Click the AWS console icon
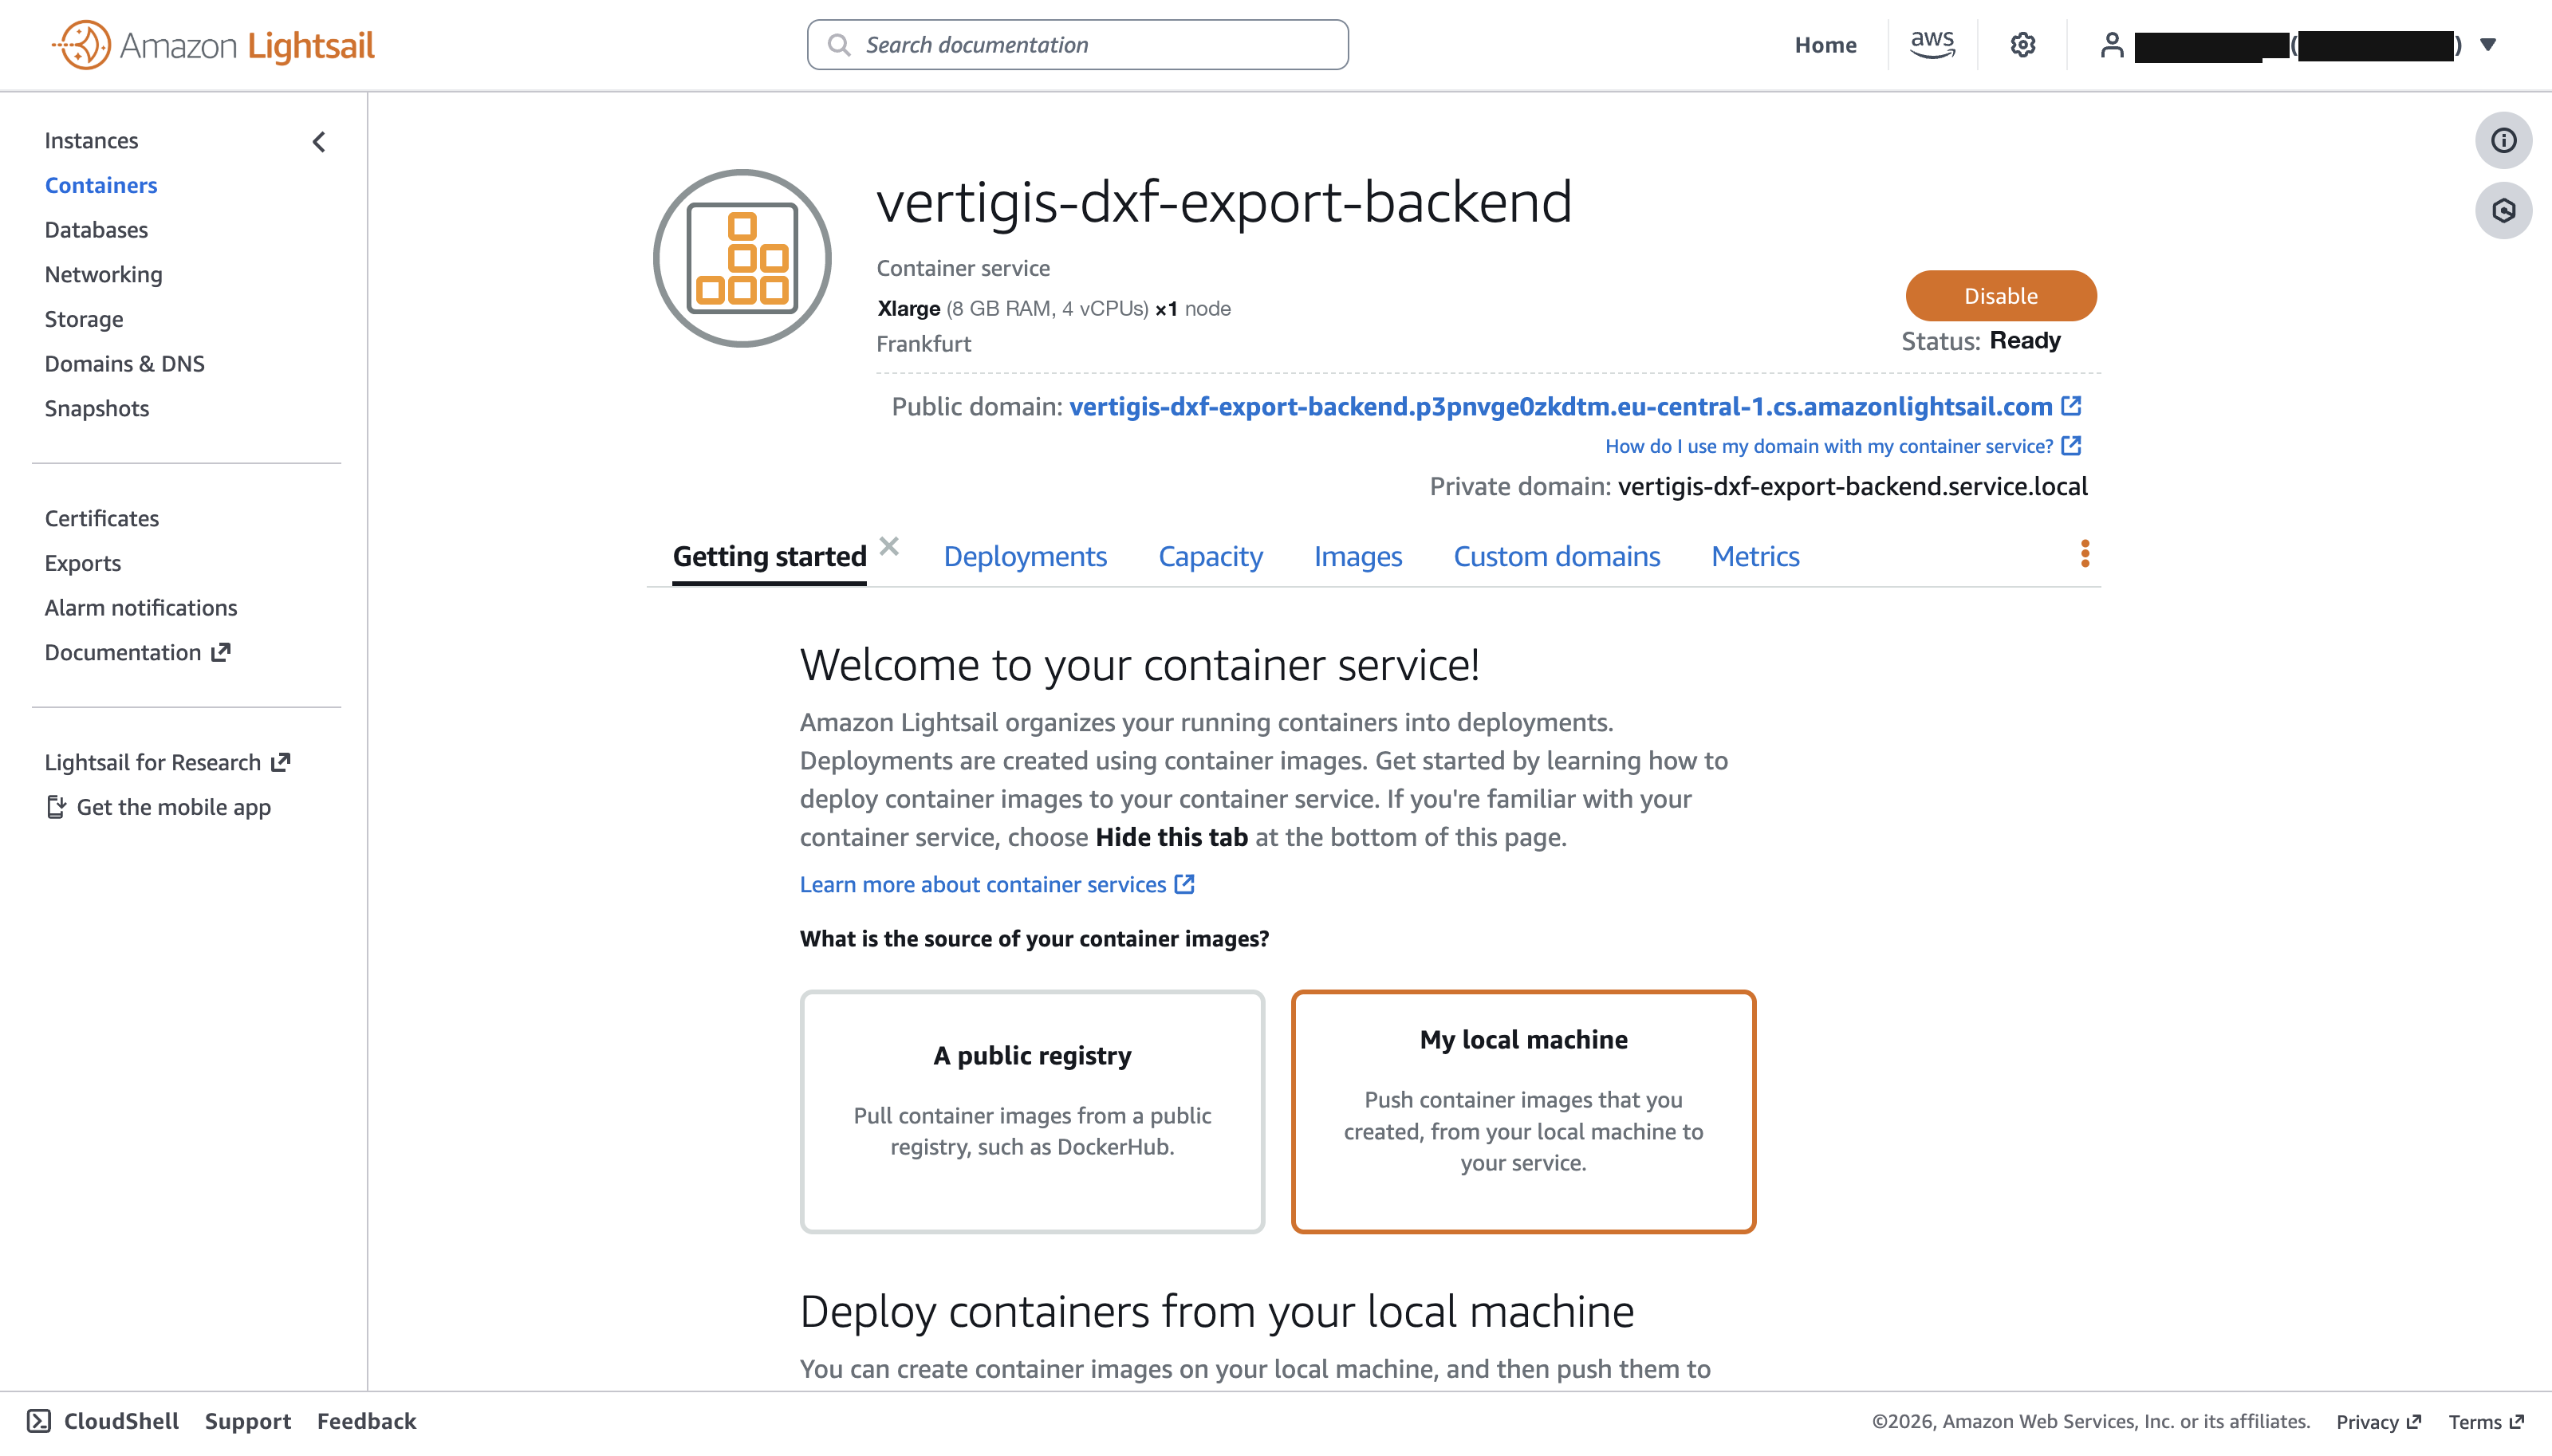Screen dimensions: 2552x1456 click(1932, 45)
